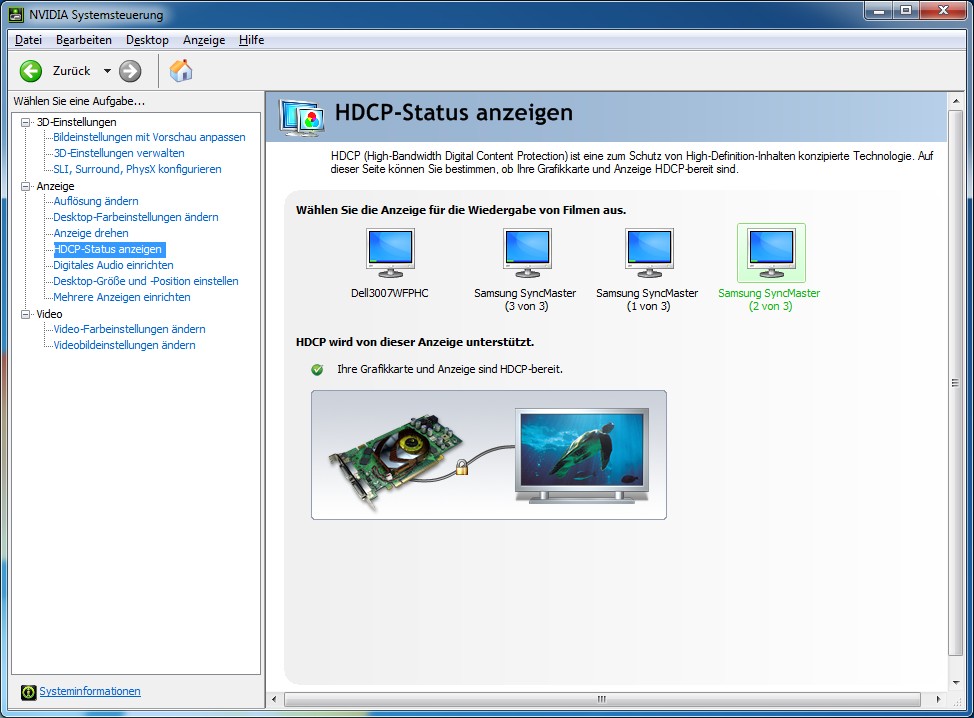974x718 pixels.
Task: Open the Desktop menu
Action: pyautogui.click(x=146, y=40)
